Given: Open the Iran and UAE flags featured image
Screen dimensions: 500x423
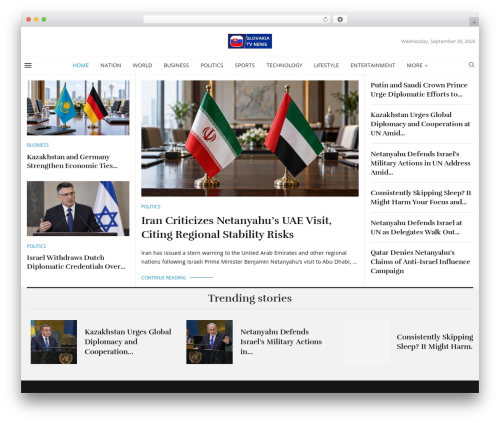Looking at the screenshot, I should (x=250, y=138).
